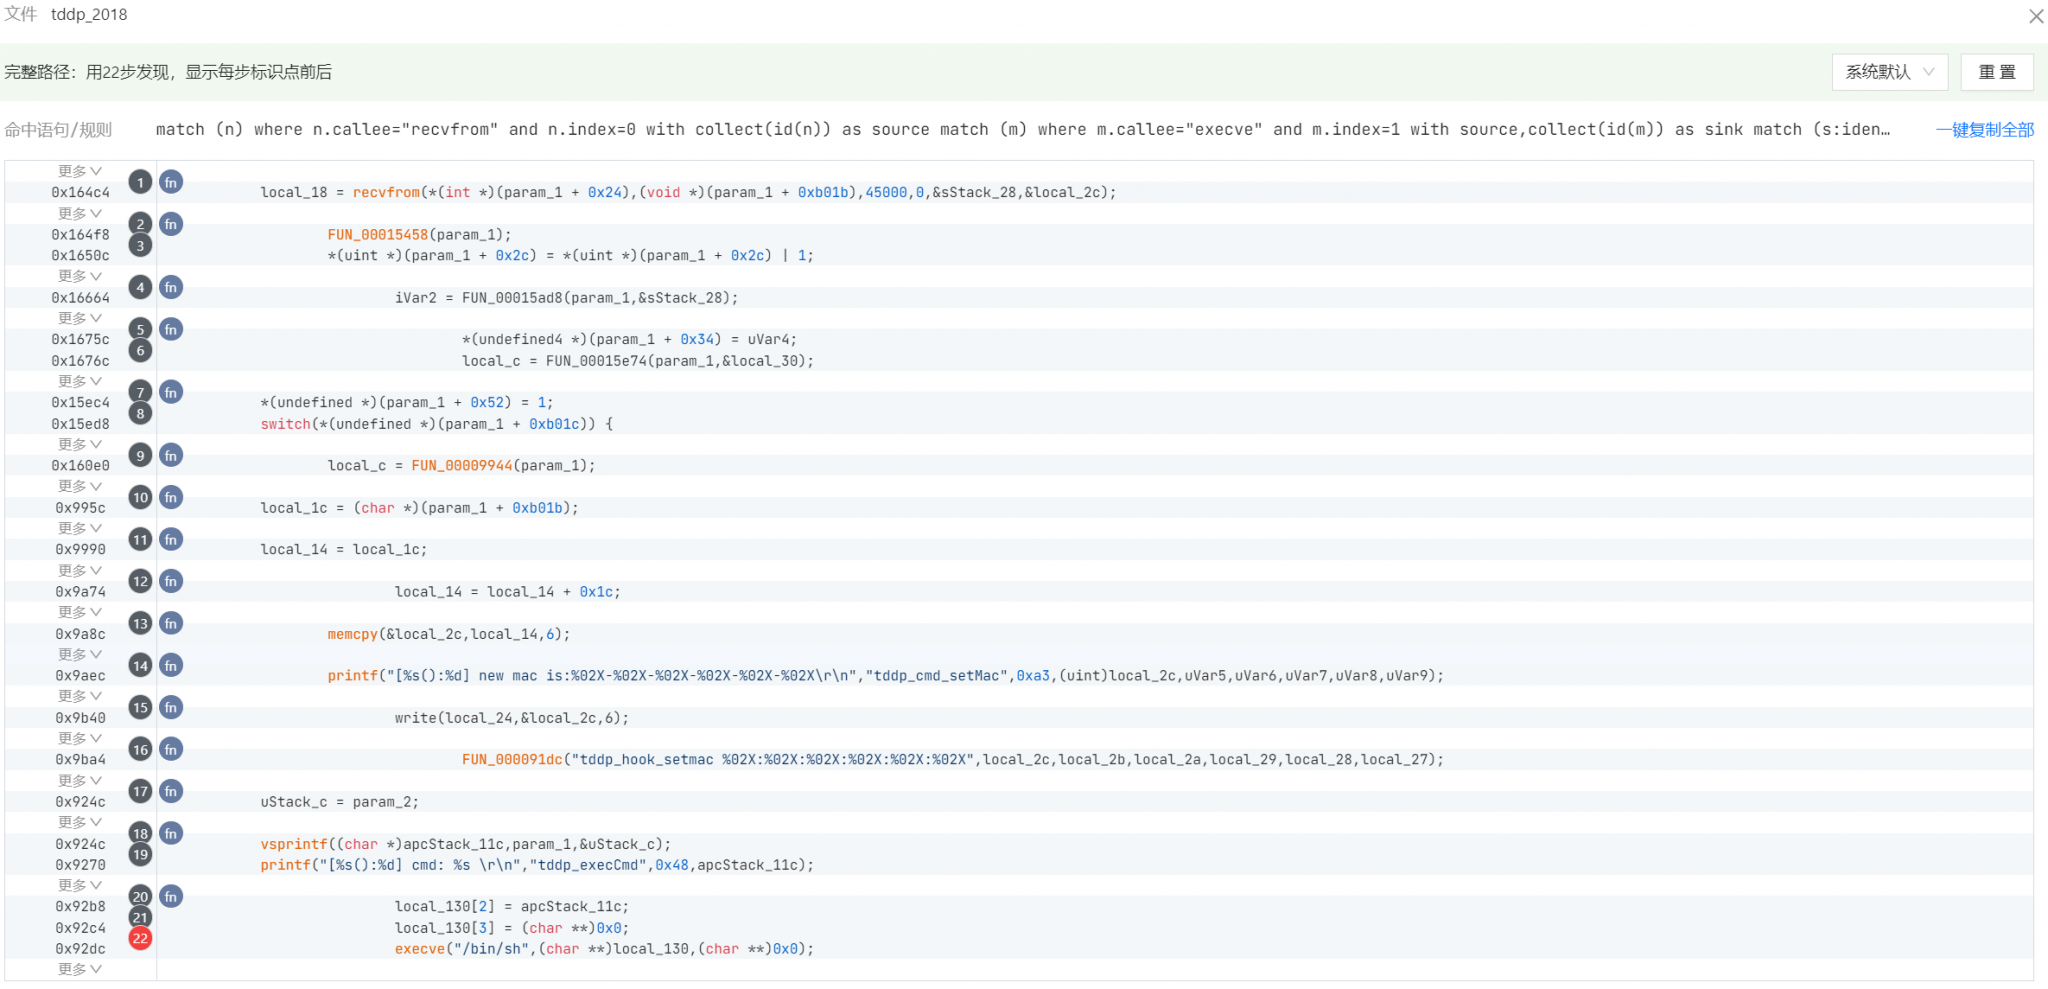This screenshot has height=989, width=2048.
Task: Click the 一键复制全部 copy-all link
Action: coord(1984,130)
